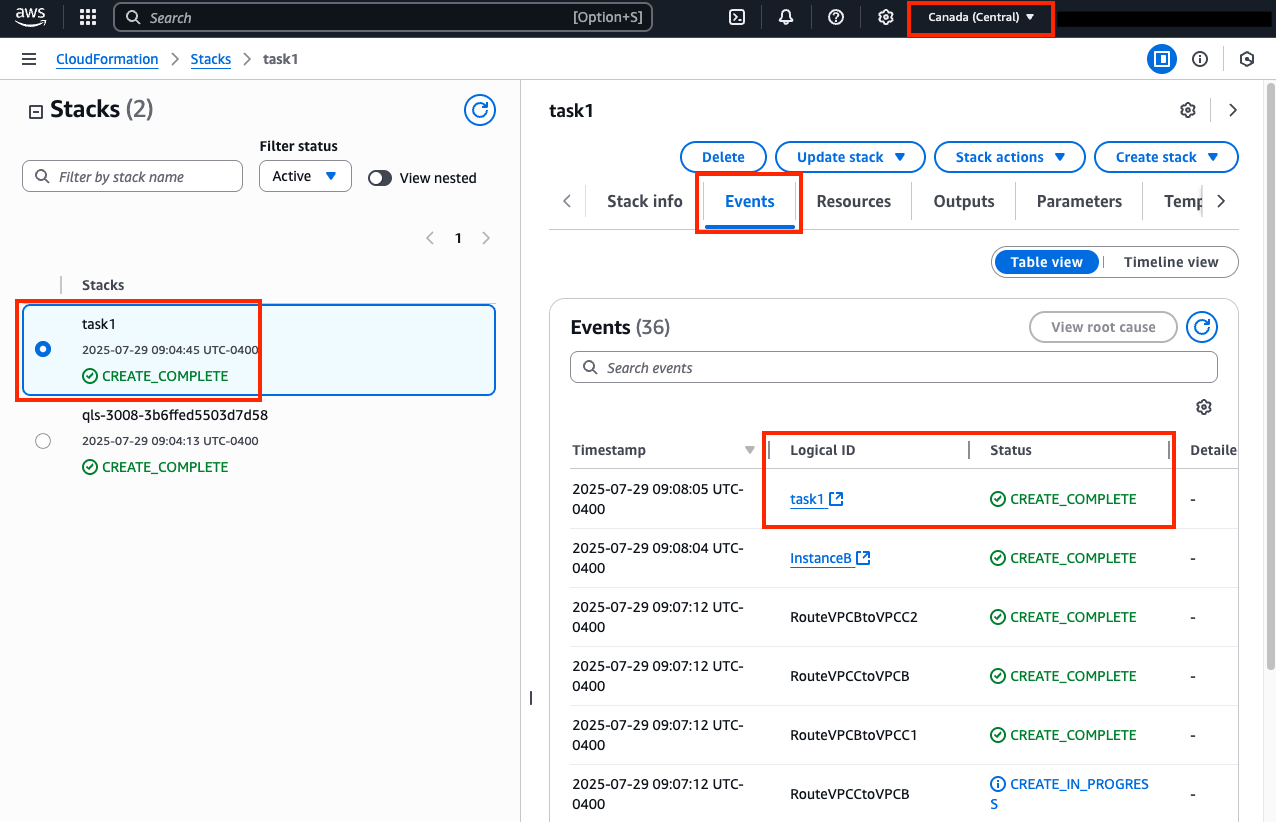Go to CloudFormation breadcrumb link

[107, 59]
